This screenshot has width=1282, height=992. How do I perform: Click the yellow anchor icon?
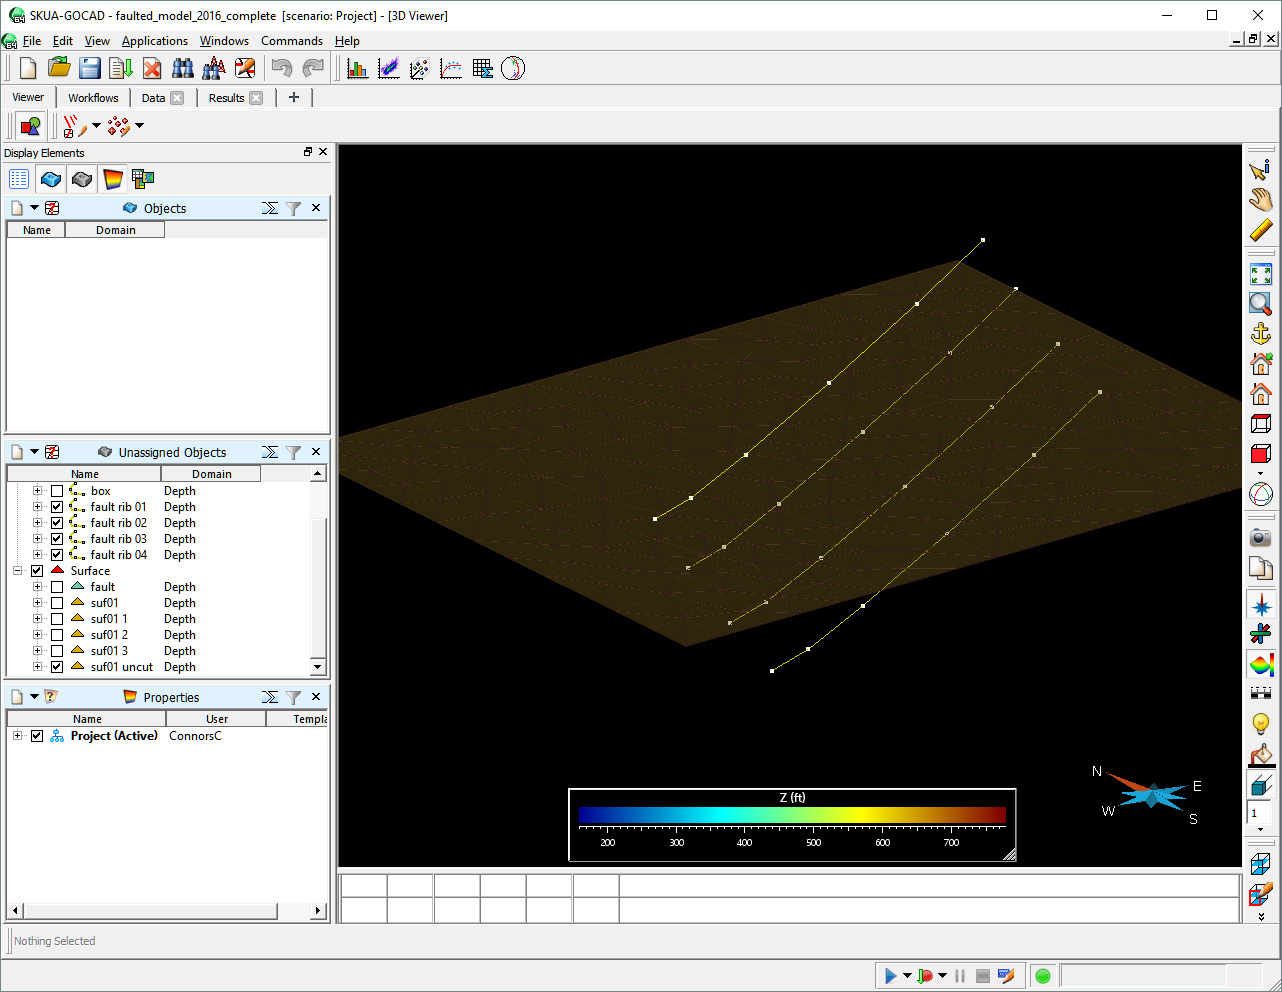[1261, 334]
